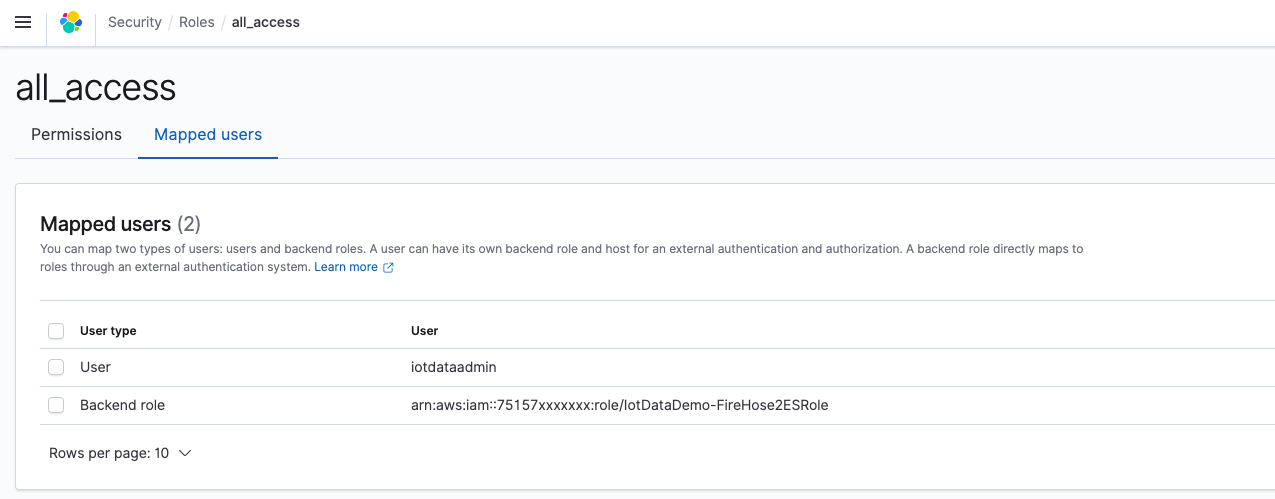Screen dimensions: 1275x499
Task: Navigate to Roles in the breadcrumb
Action: point(197,22)
